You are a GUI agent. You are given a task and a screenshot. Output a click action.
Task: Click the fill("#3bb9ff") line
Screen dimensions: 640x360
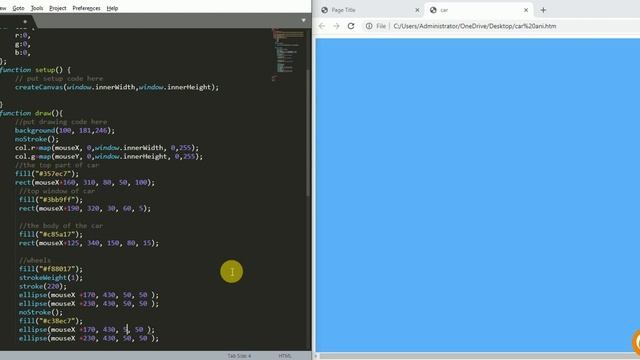pyautogui.click(x=51, y=200)
